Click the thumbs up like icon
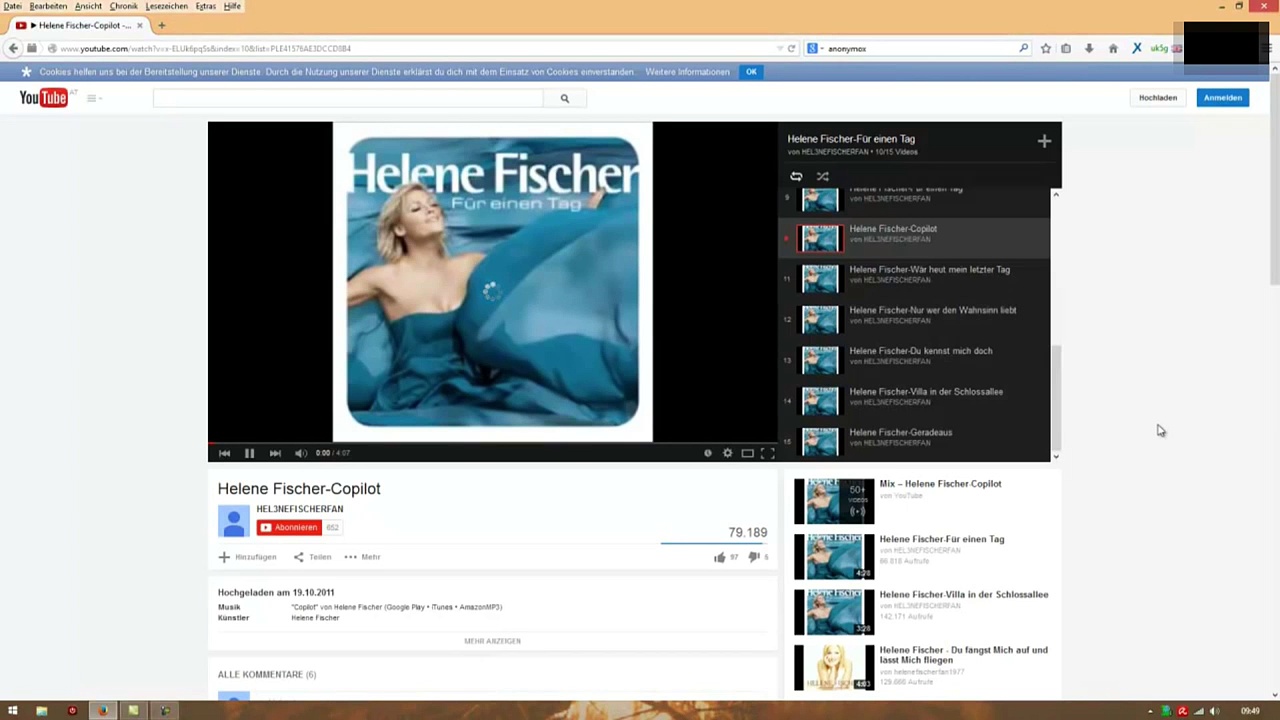Viewport: 1280px width, 720px height. tap(719, 557)
